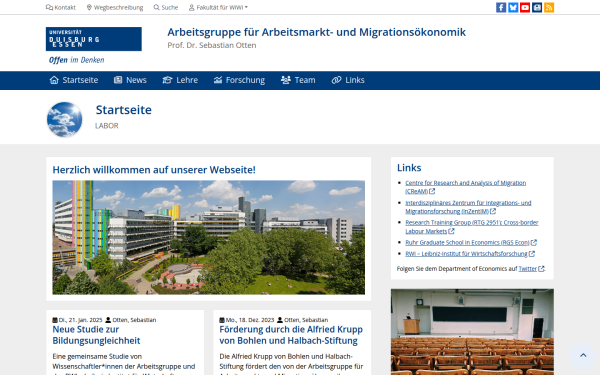Click the date Mo., 18. Dez. 2023
This screenshot has width=600, height=375.
tap(250, 320)
